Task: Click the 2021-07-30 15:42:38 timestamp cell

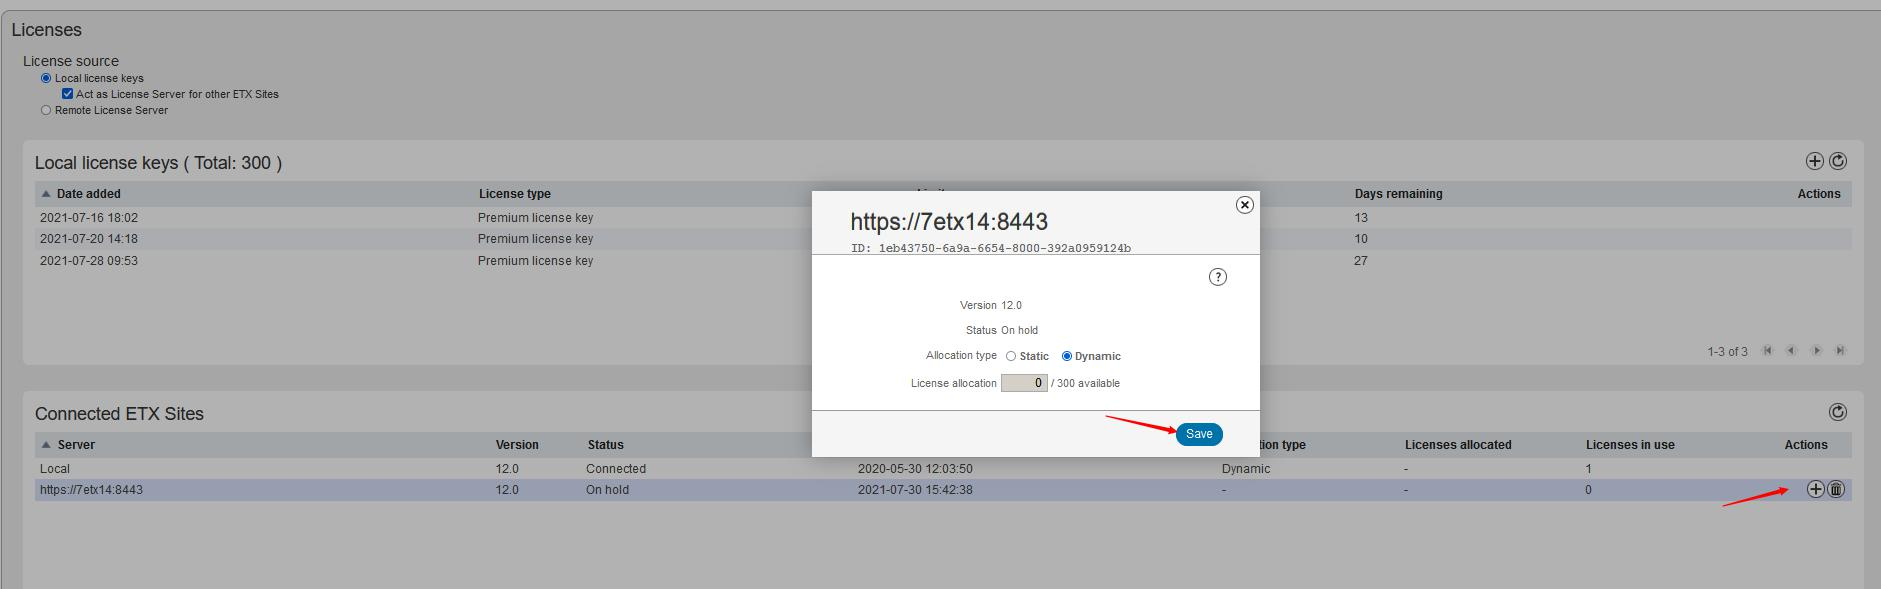Action: [915, 490]
